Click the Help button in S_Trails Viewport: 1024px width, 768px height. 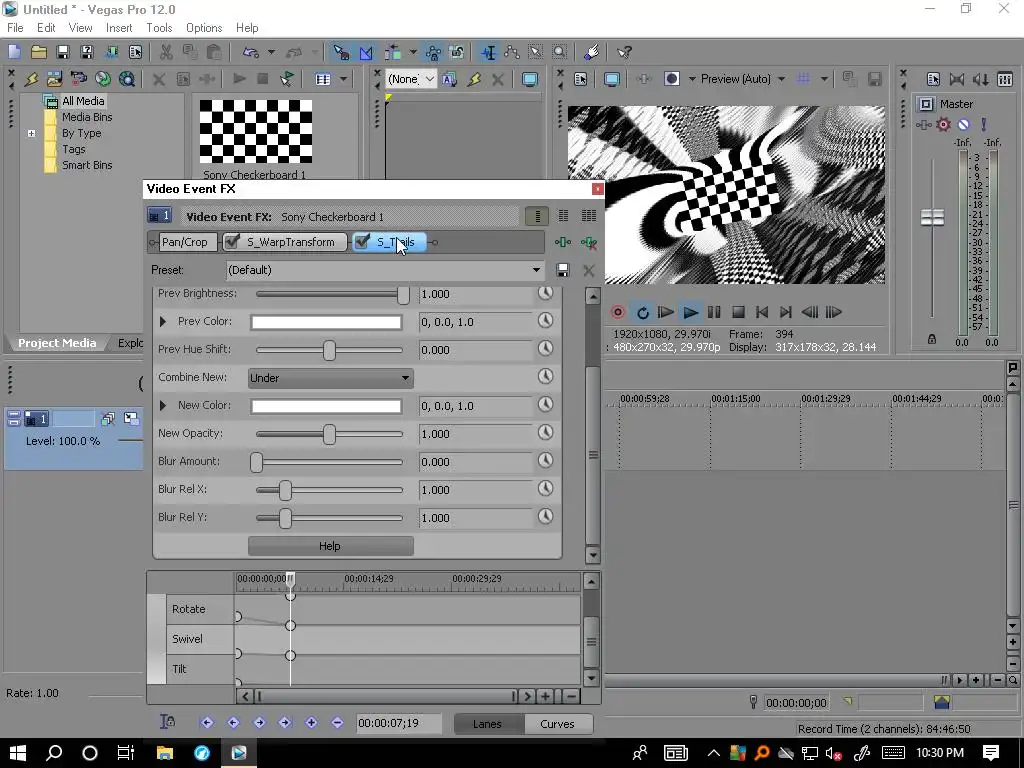pos(330,546)
